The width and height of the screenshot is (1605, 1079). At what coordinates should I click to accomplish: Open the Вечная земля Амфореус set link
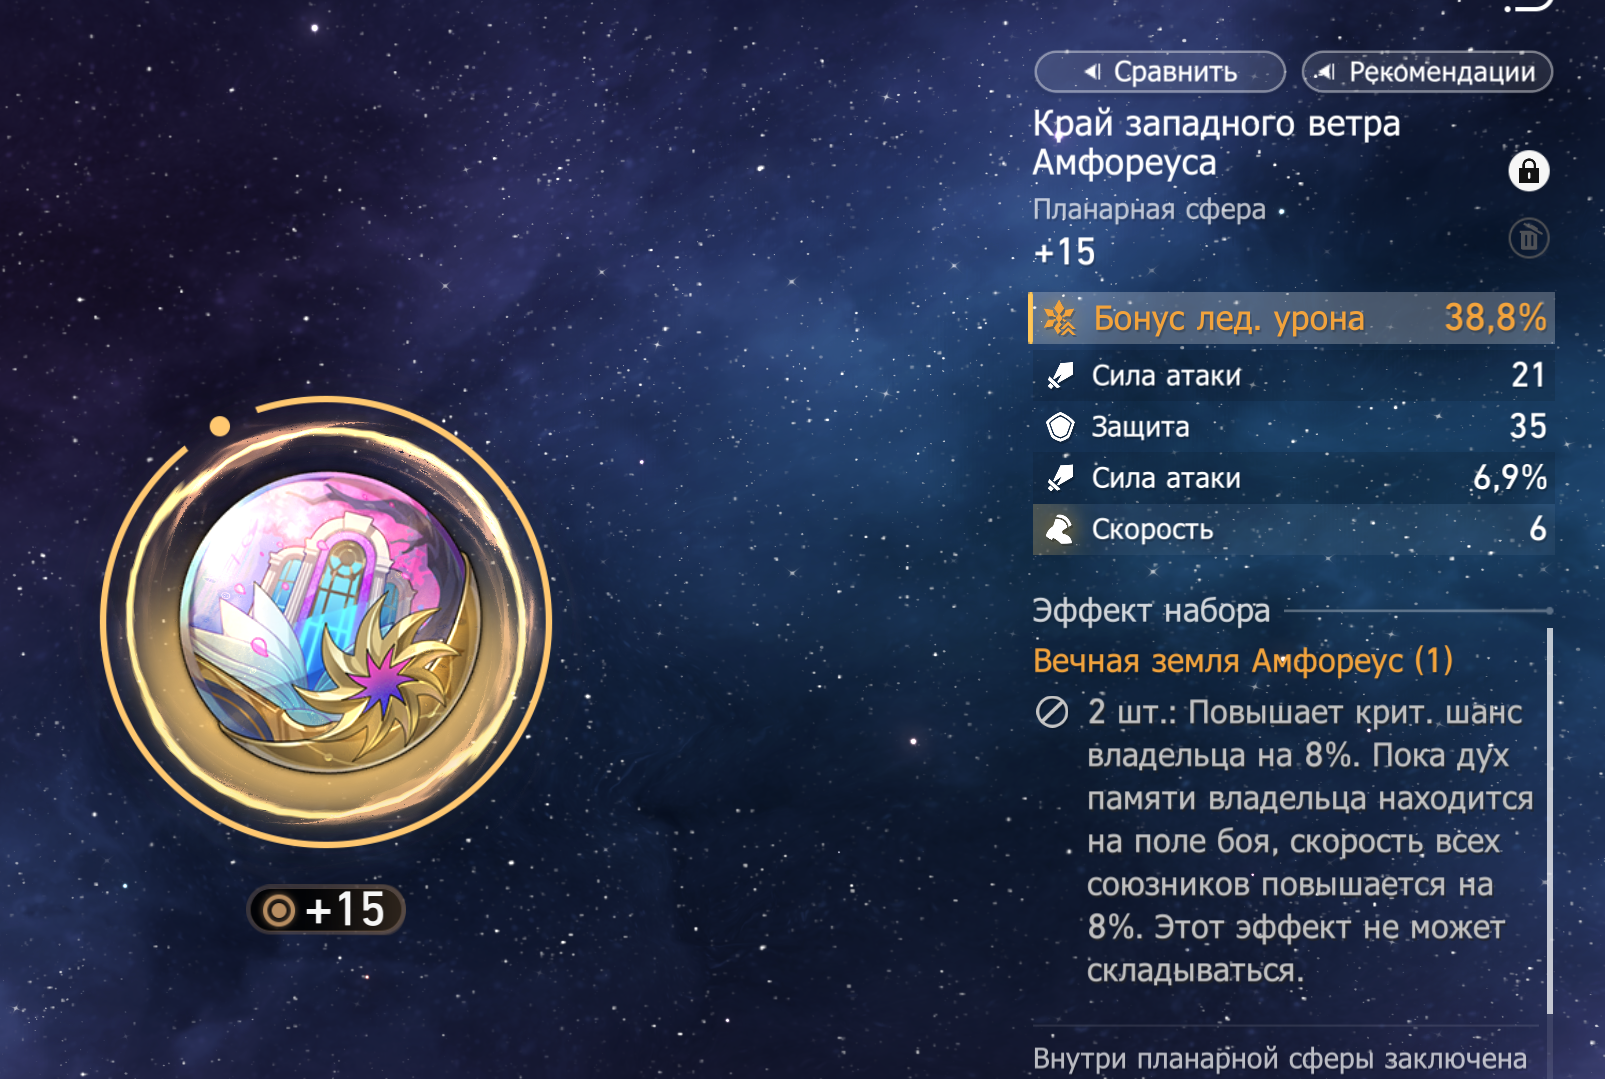coord(1242,661)
